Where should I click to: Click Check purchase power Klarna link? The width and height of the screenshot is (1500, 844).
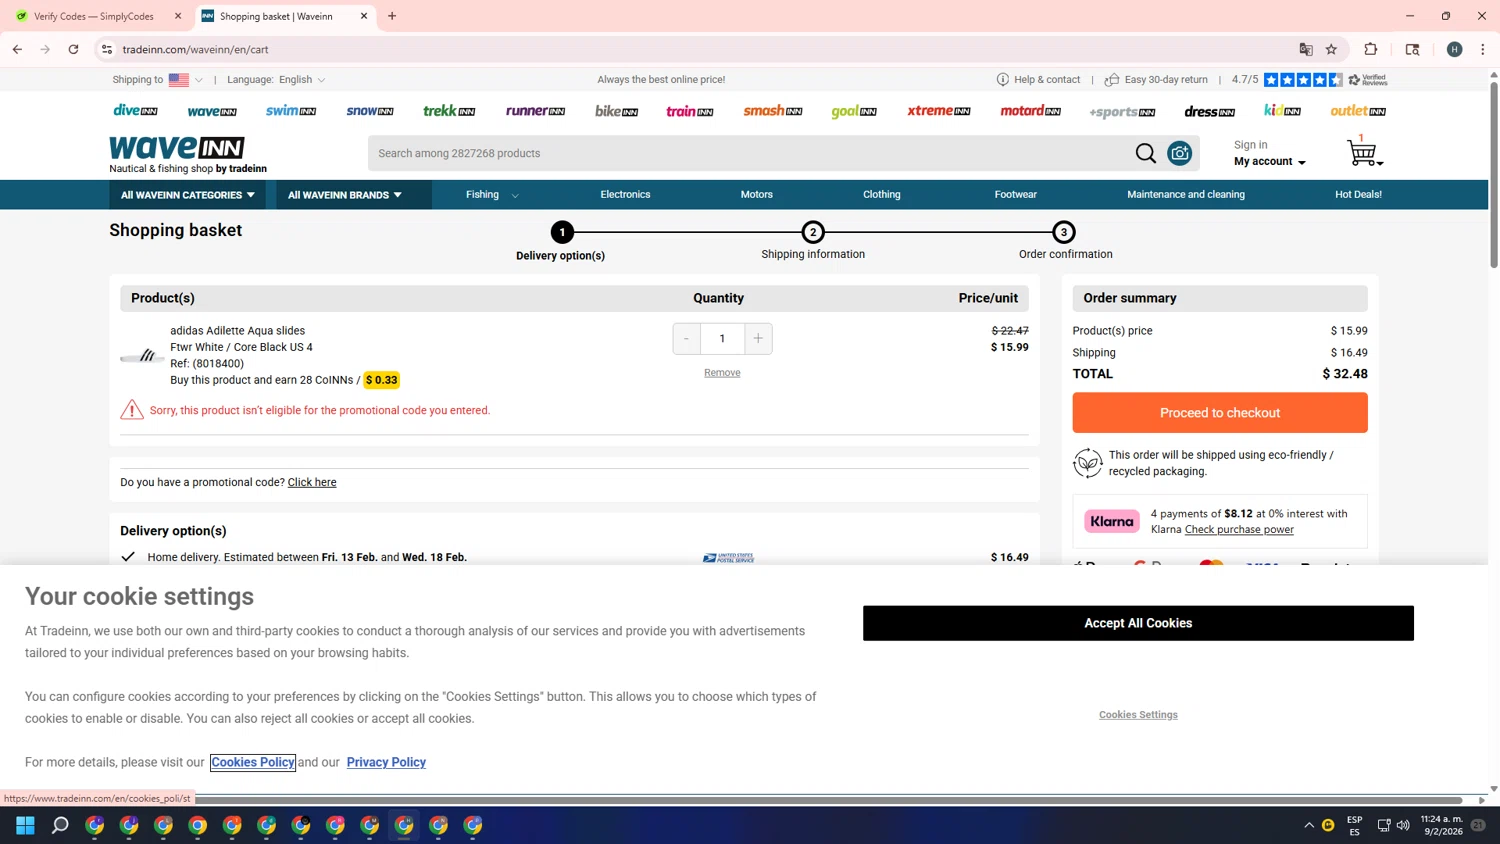click(x=1239, y=530)
